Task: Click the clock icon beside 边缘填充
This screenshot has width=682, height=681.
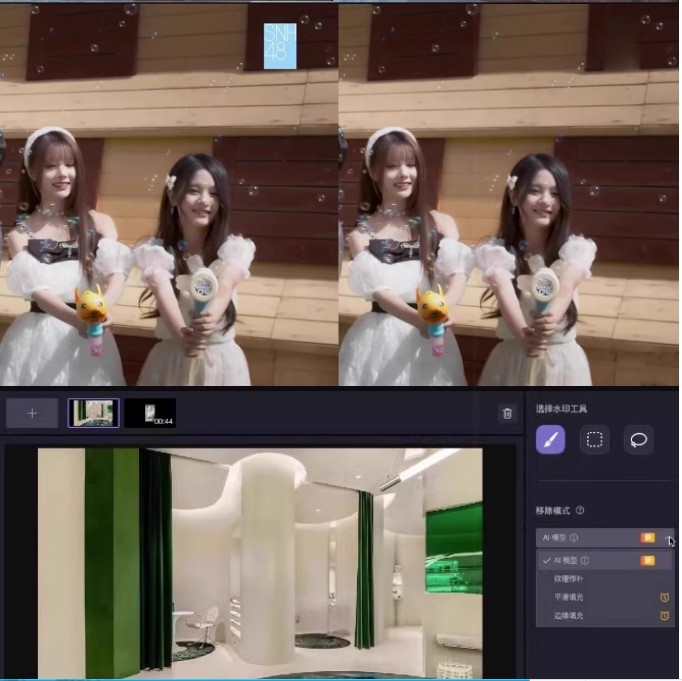Action: tap(667, 617)
